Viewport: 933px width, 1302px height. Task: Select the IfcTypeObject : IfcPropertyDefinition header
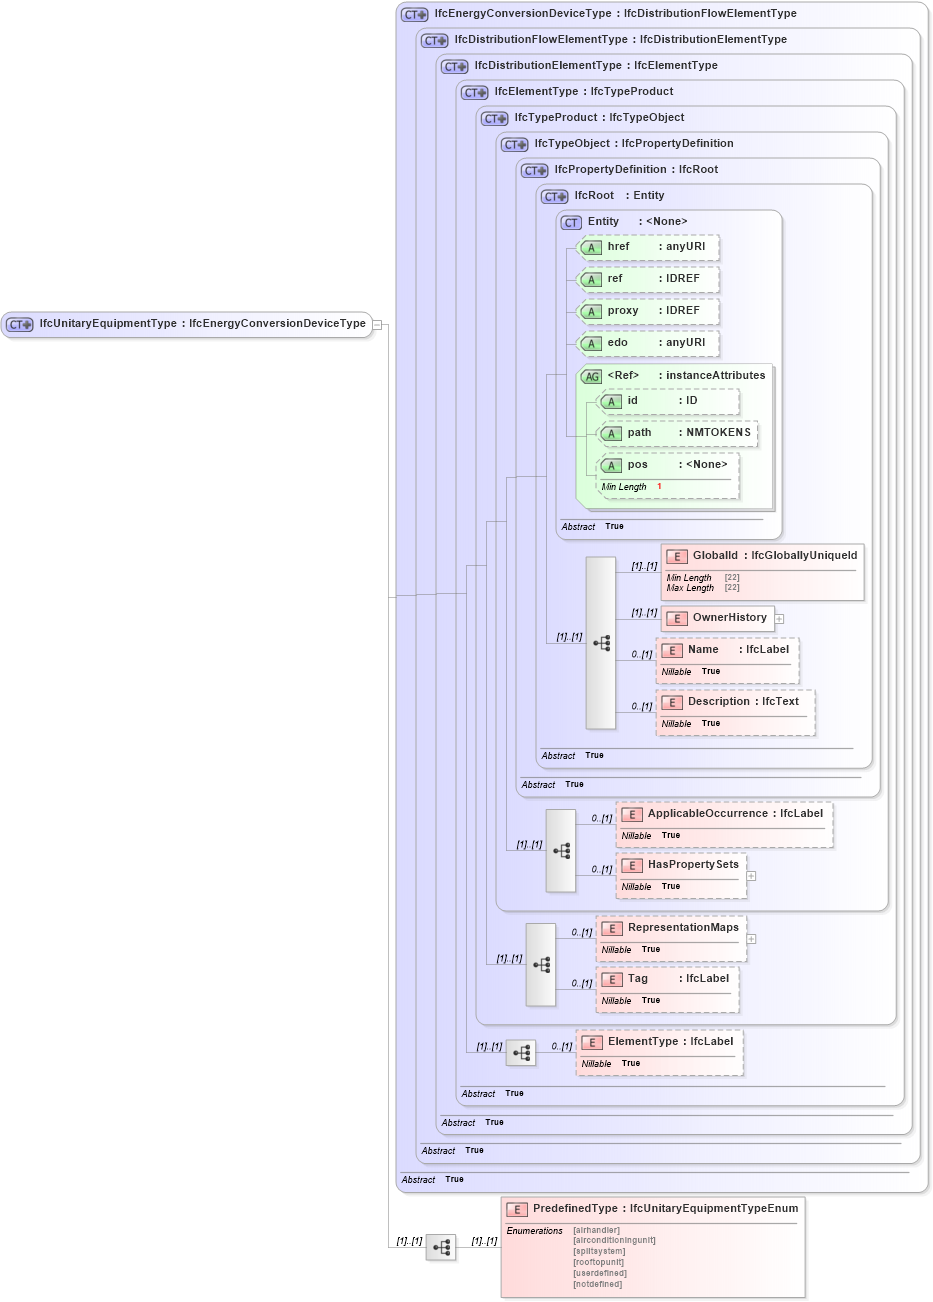point(600,143)
